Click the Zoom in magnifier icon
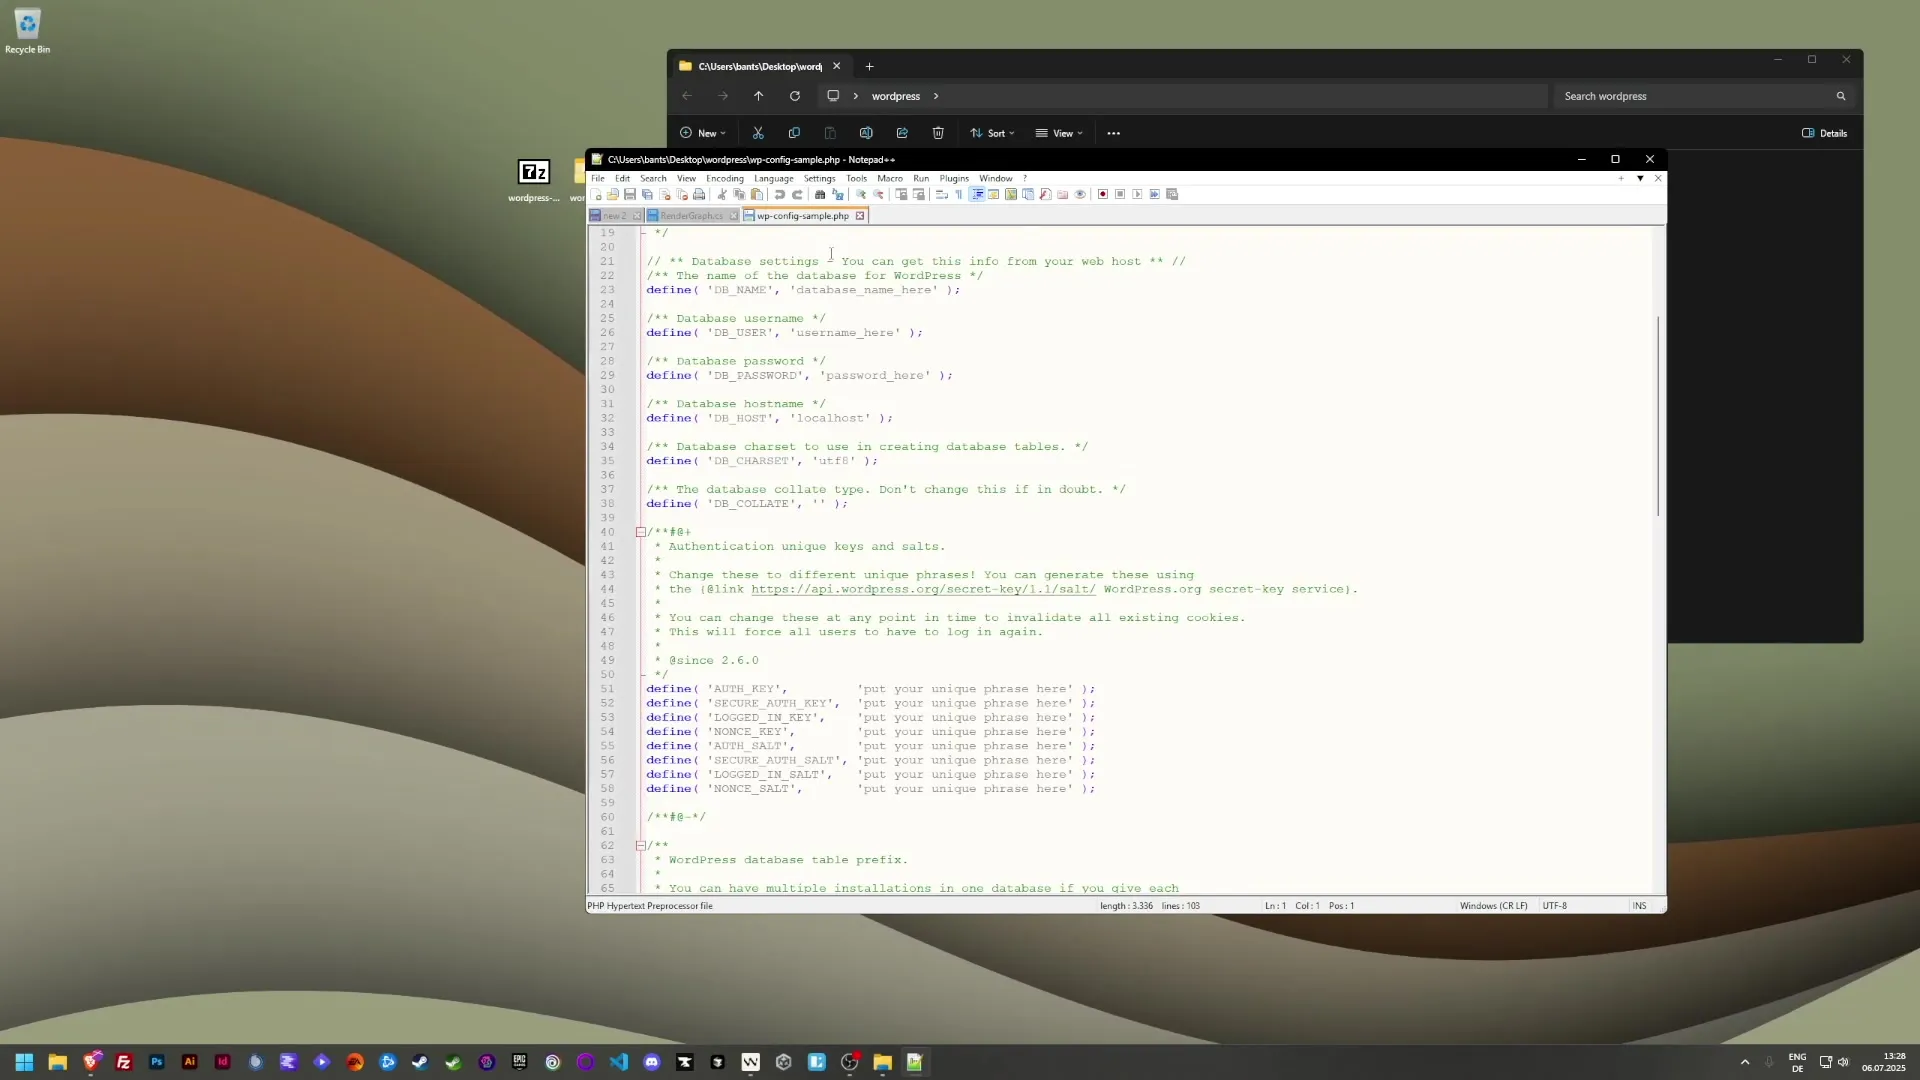 (x=861, y=194)
